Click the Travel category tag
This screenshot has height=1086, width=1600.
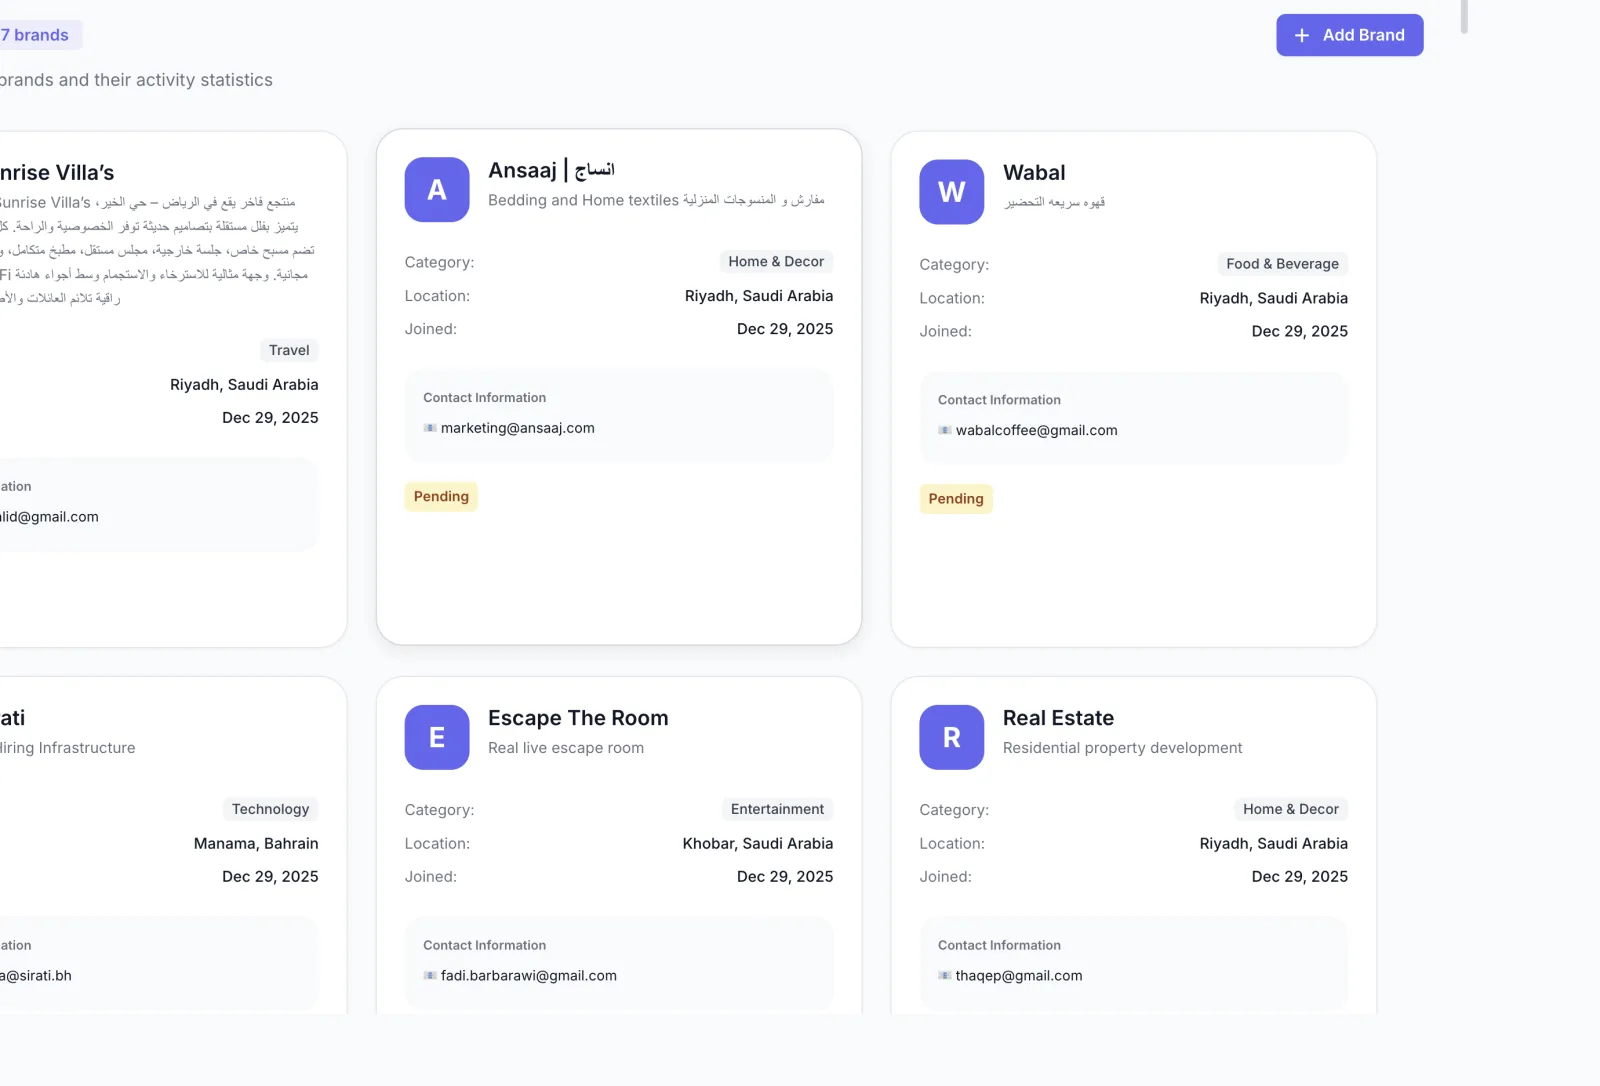coord(289,350)
